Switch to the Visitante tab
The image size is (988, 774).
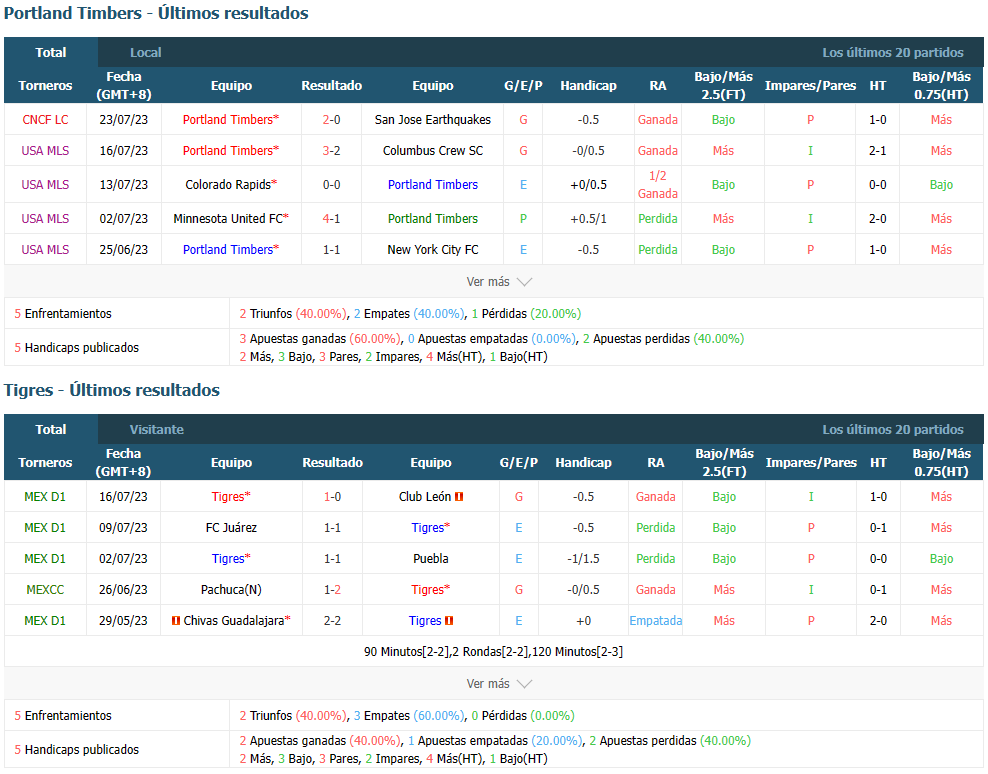click(156, 429)
